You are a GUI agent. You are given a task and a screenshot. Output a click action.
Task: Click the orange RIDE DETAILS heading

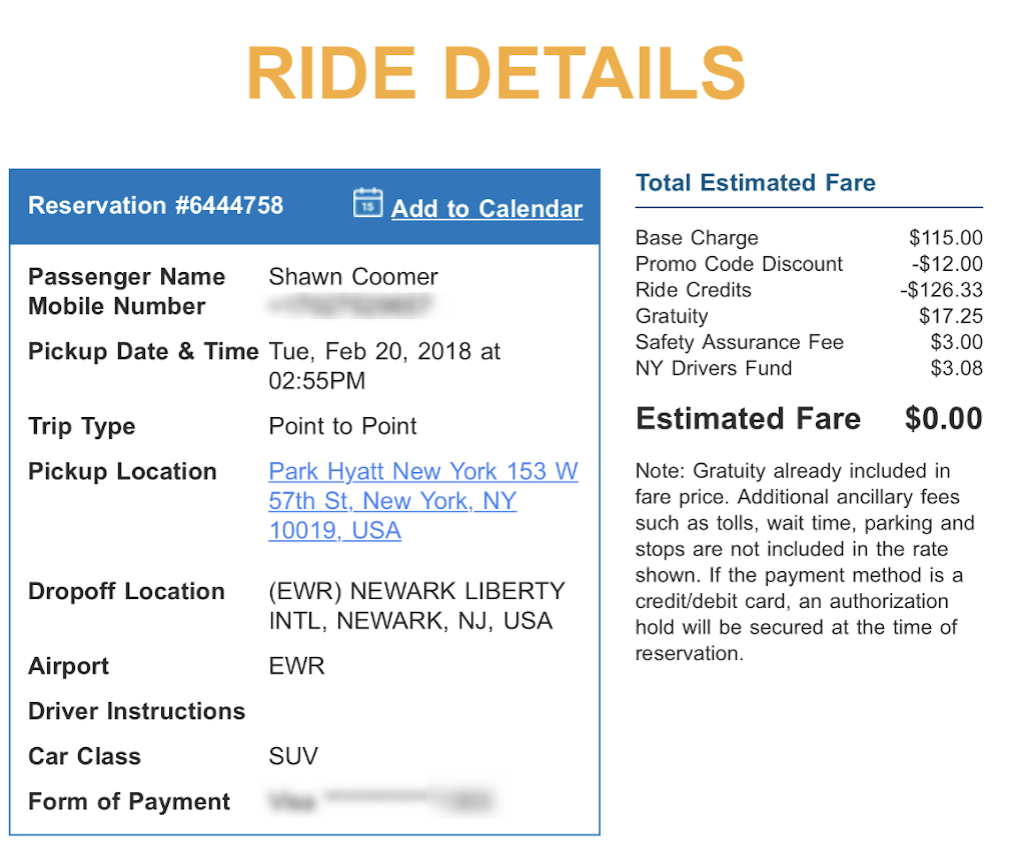pos(495,72)
